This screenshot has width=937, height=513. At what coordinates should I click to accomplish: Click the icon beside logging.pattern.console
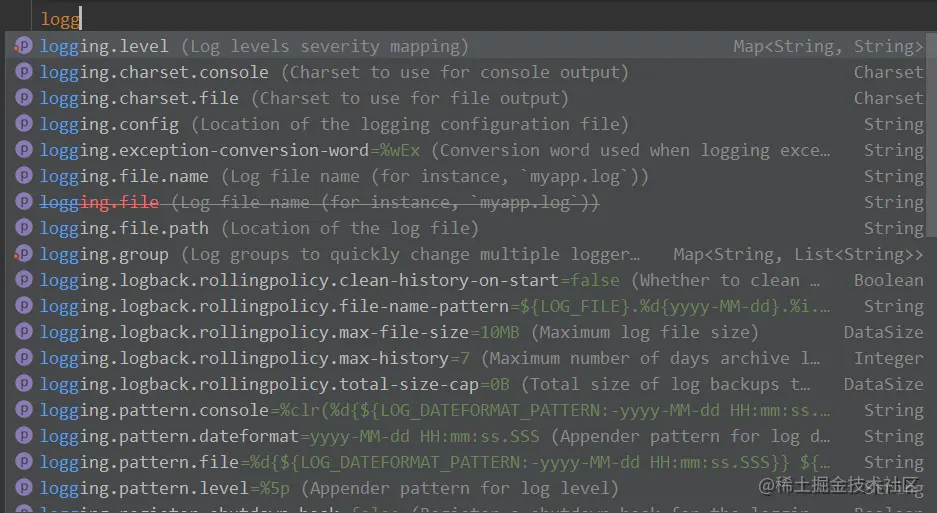click(23, 410)
